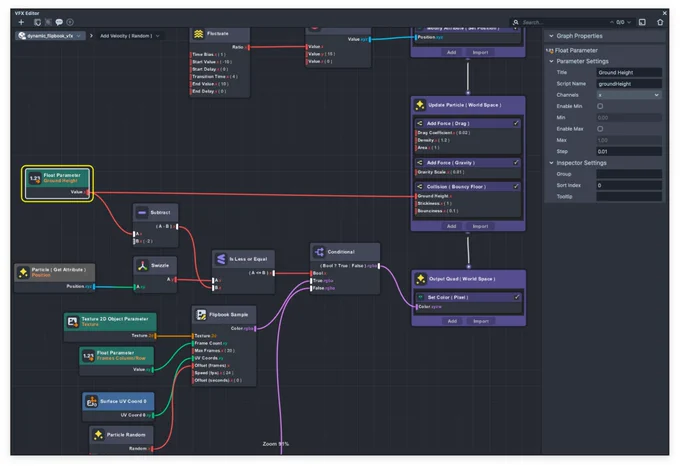Click the Float Parameter Ground Height node icon

(x=35, y=178)
